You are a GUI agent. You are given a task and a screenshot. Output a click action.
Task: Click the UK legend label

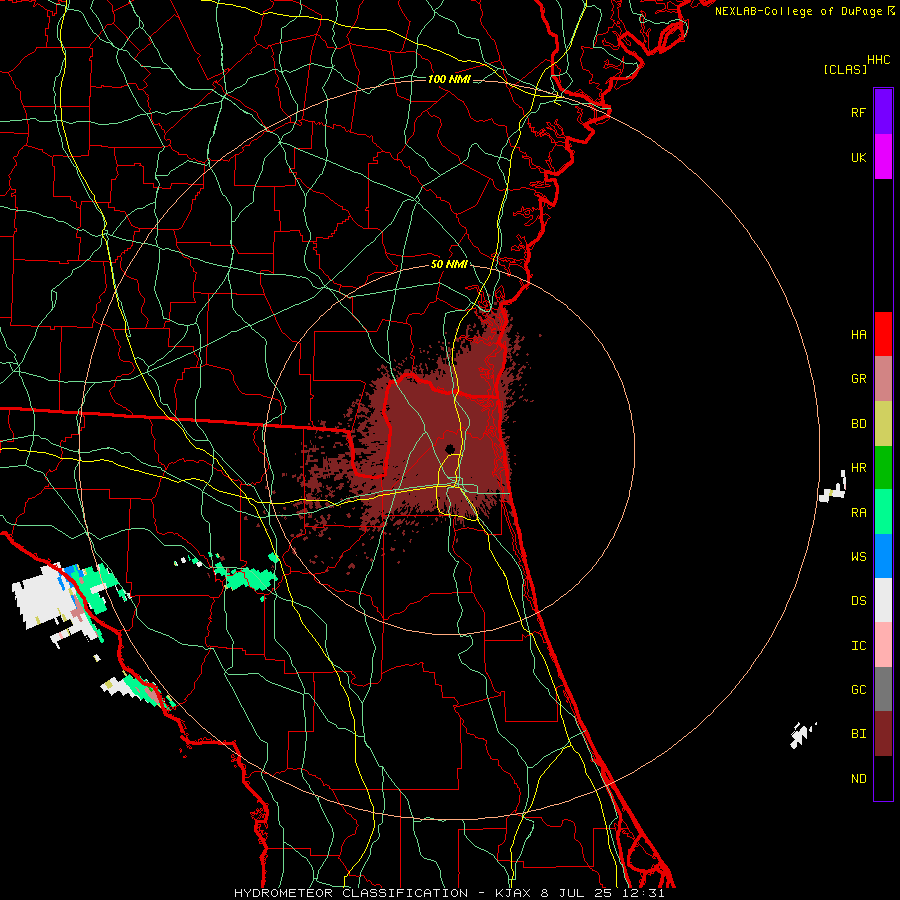pyautogui.click(x=859, y=157)
